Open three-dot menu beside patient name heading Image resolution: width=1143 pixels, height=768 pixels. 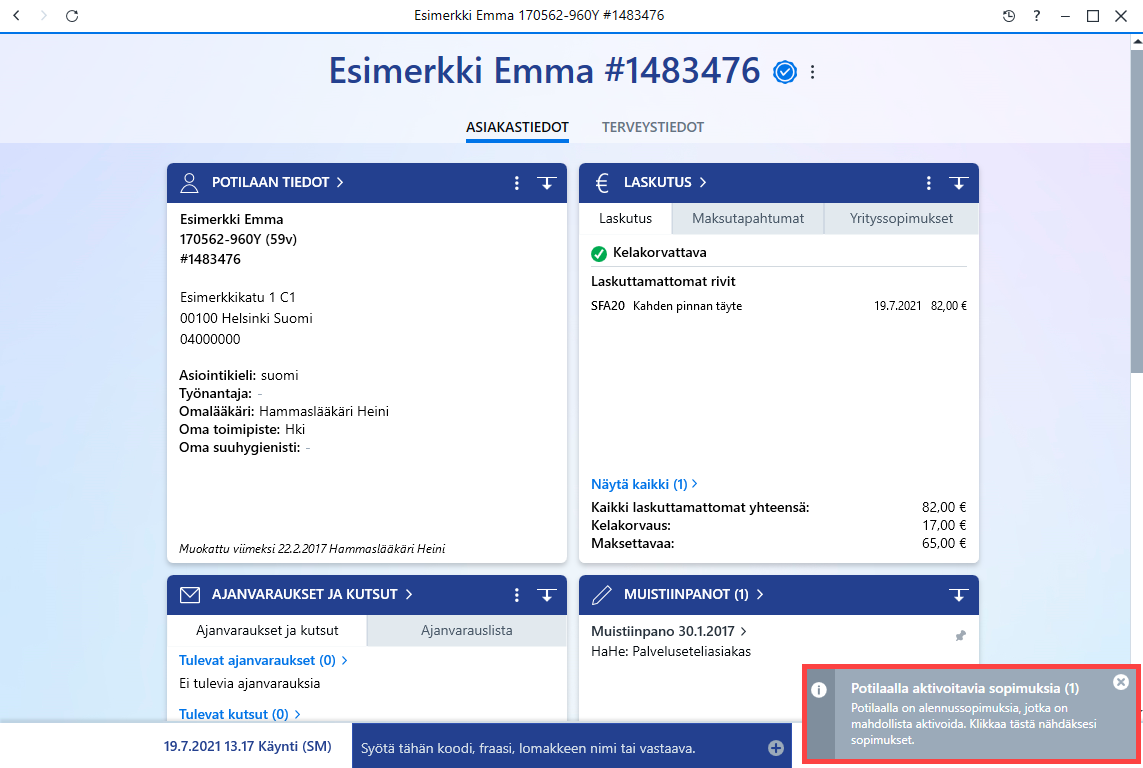tap(812, 72)
